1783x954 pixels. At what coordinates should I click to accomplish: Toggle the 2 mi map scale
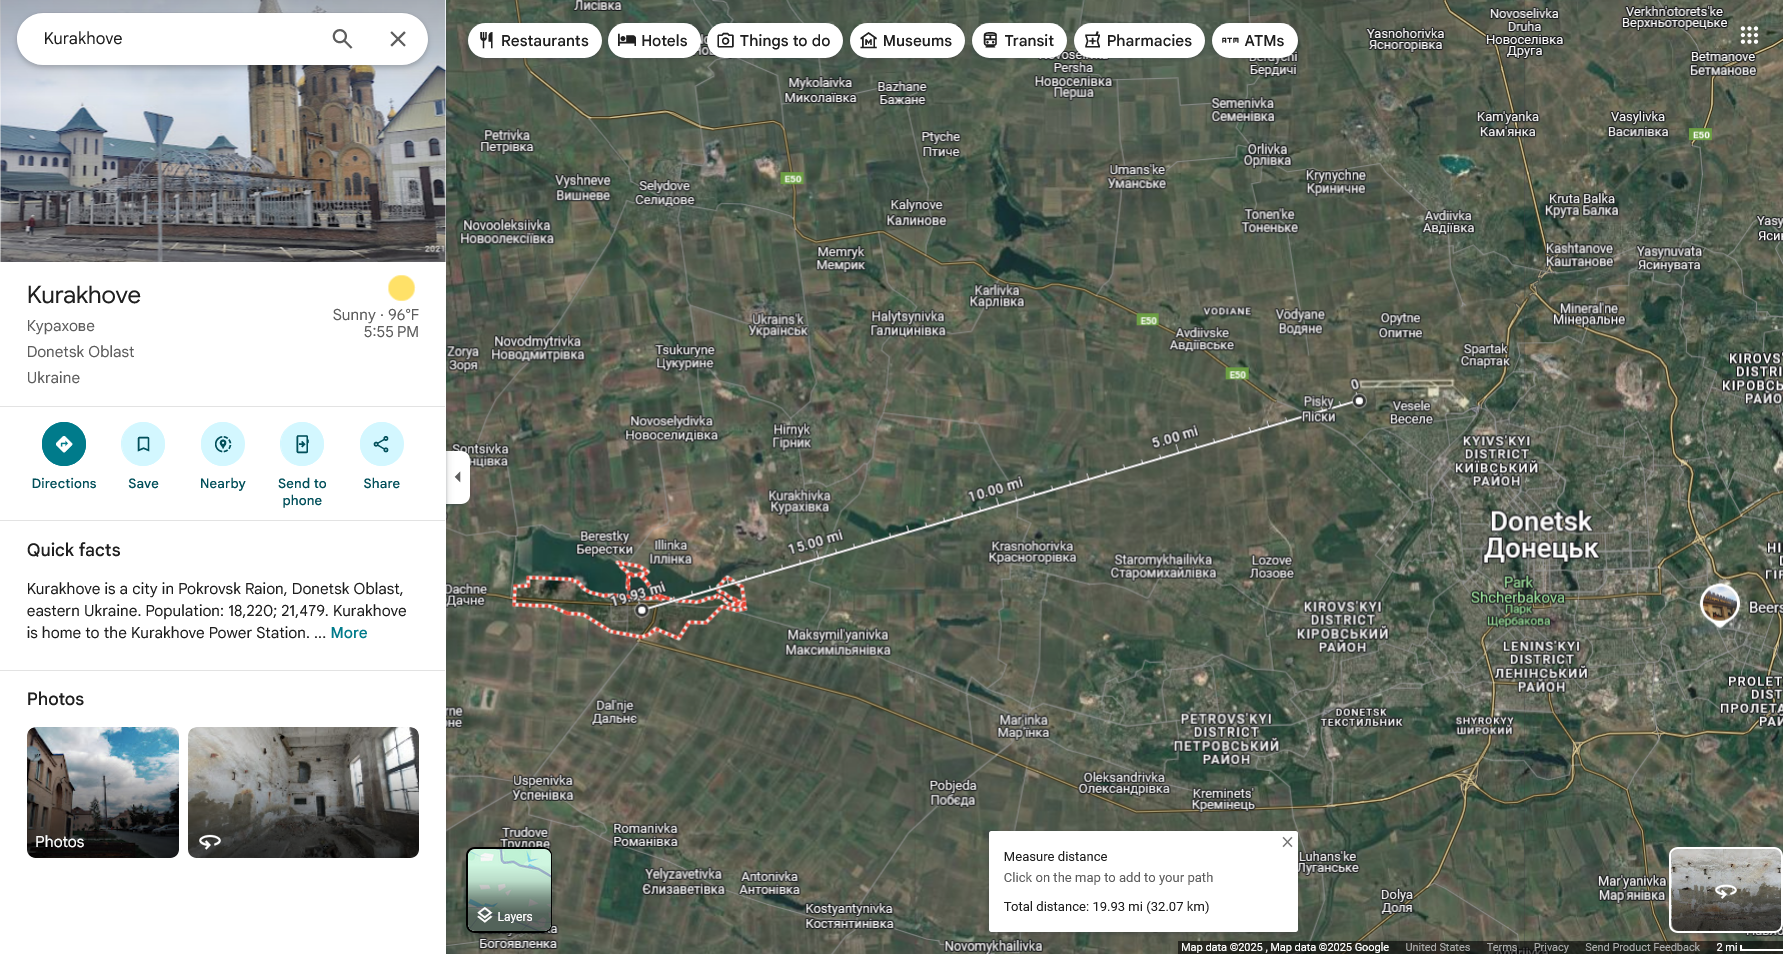click(1748, 947)
